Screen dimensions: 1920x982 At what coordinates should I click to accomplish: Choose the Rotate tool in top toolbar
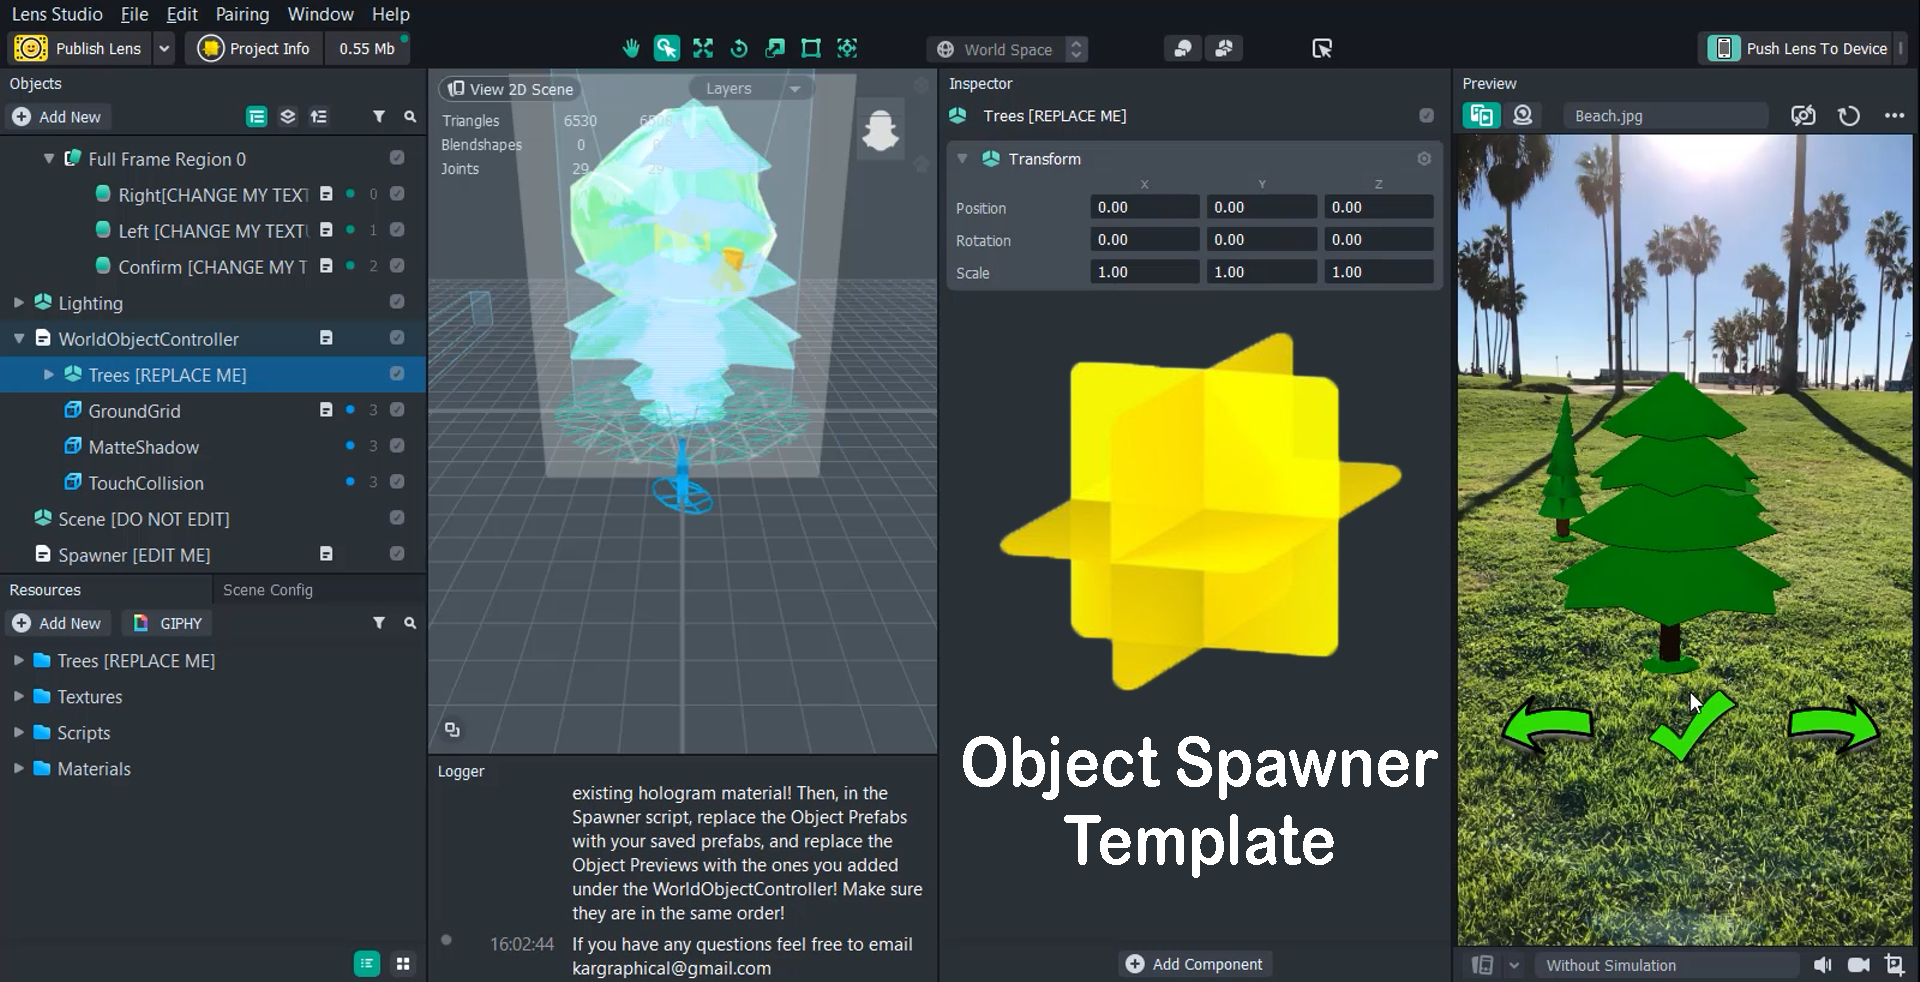point(739,48)
